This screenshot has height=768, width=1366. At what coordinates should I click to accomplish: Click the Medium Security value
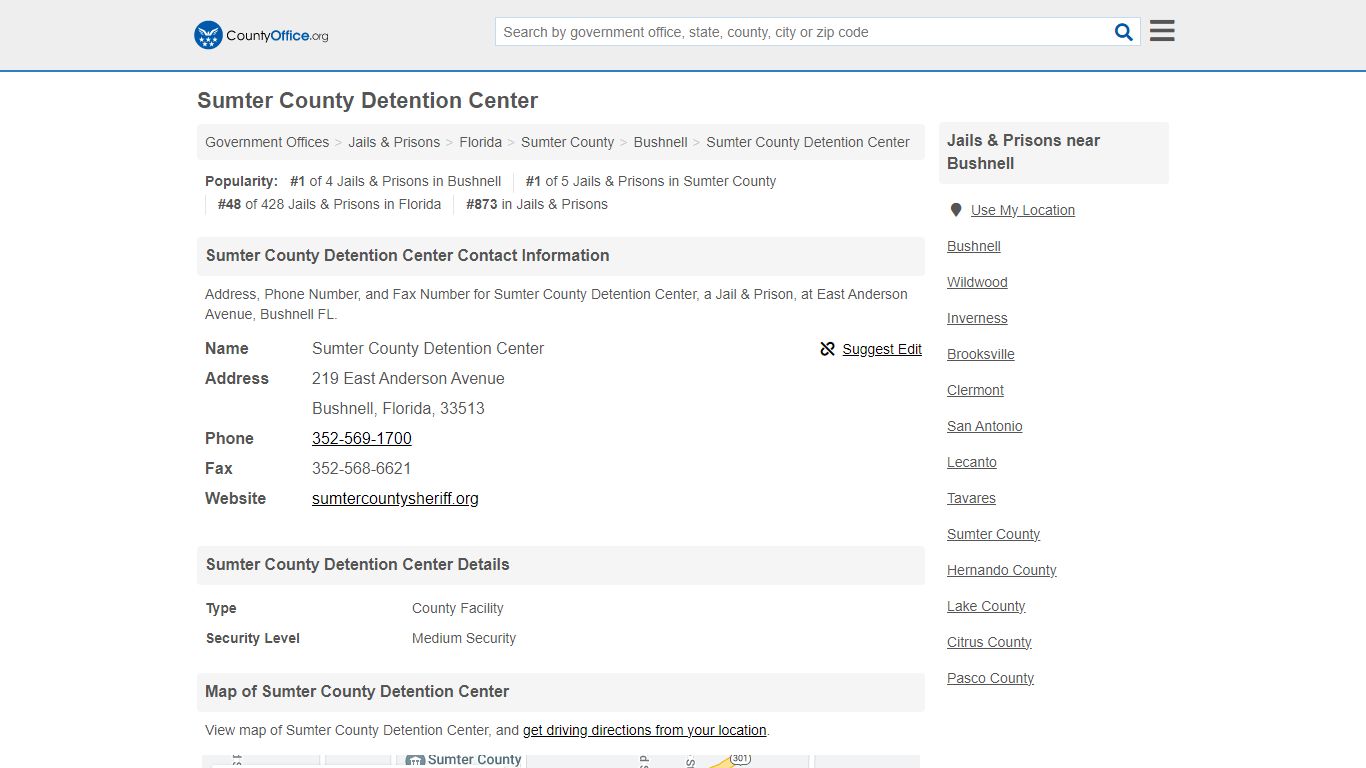pyautogui.click(x=464, y=638)
